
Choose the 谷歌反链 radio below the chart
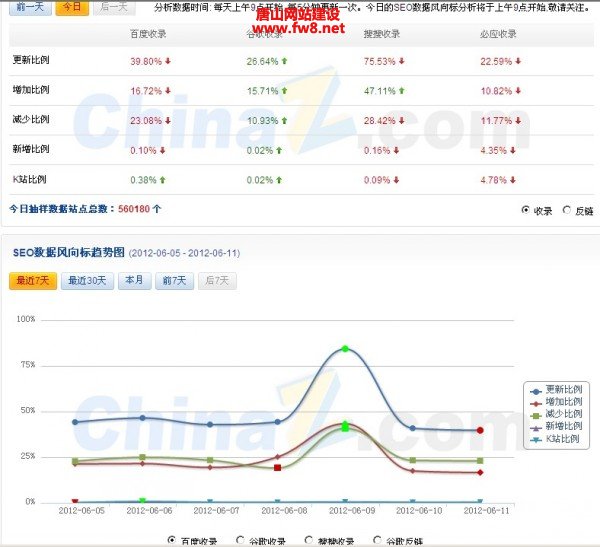(377, 540)
